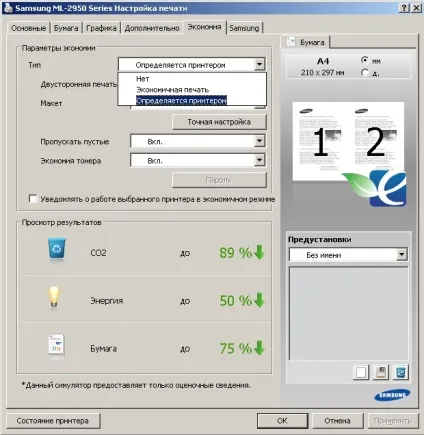This screenshot has height=435, width=424.
Task: Select the мм units radio button
Action: tap(365, 60)
